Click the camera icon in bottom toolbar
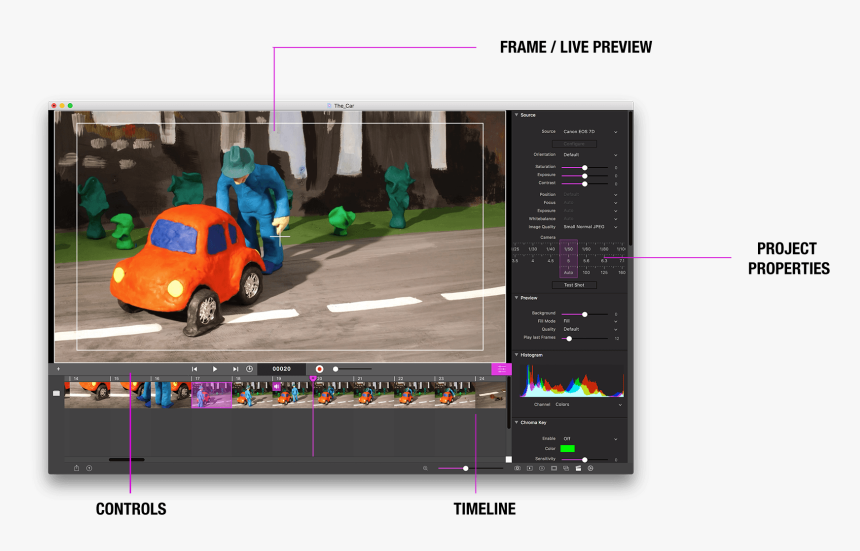 pos(518,468)
